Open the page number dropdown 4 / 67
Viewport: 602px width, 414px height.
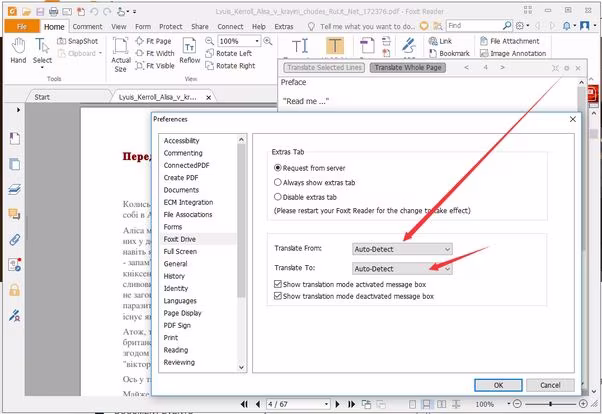(x=326, y=404)
